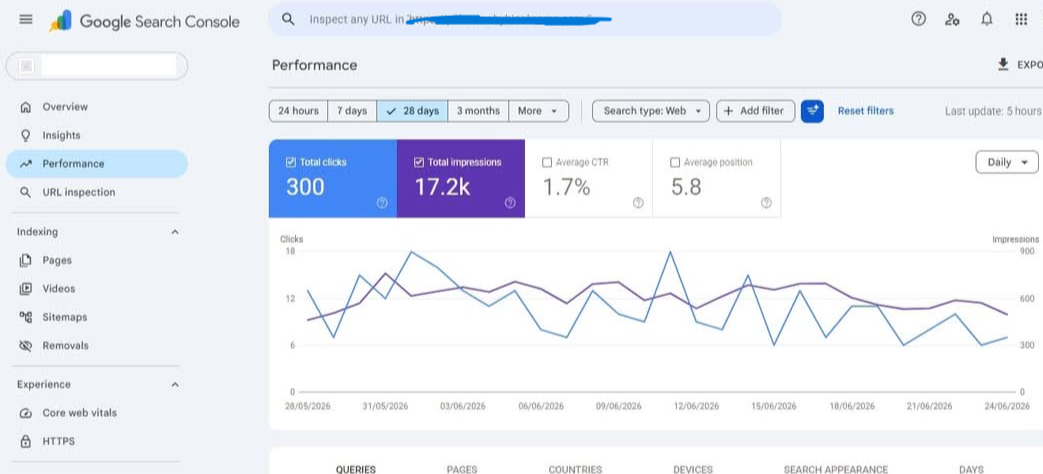Enable the Average position checkbox
1043x474 pixels.
point(675,162)
